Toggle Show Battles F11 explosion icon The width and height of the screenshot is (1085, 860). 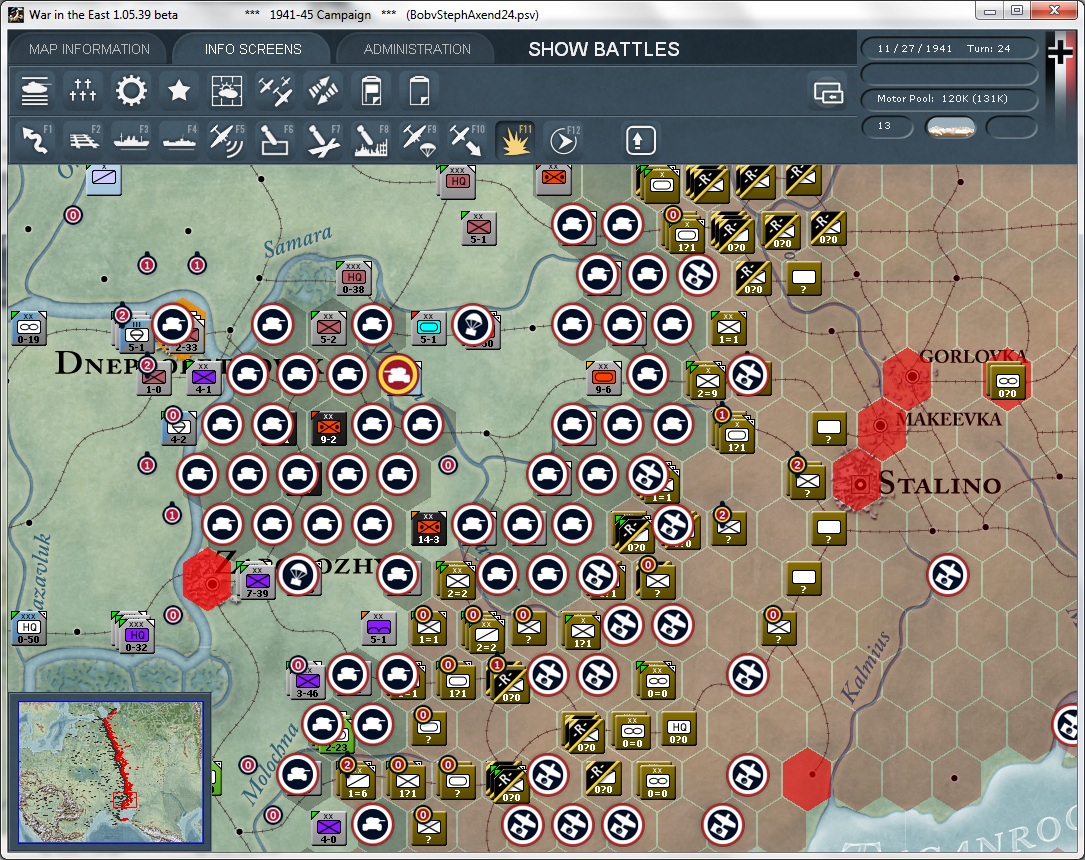click(x=516, y=140)
